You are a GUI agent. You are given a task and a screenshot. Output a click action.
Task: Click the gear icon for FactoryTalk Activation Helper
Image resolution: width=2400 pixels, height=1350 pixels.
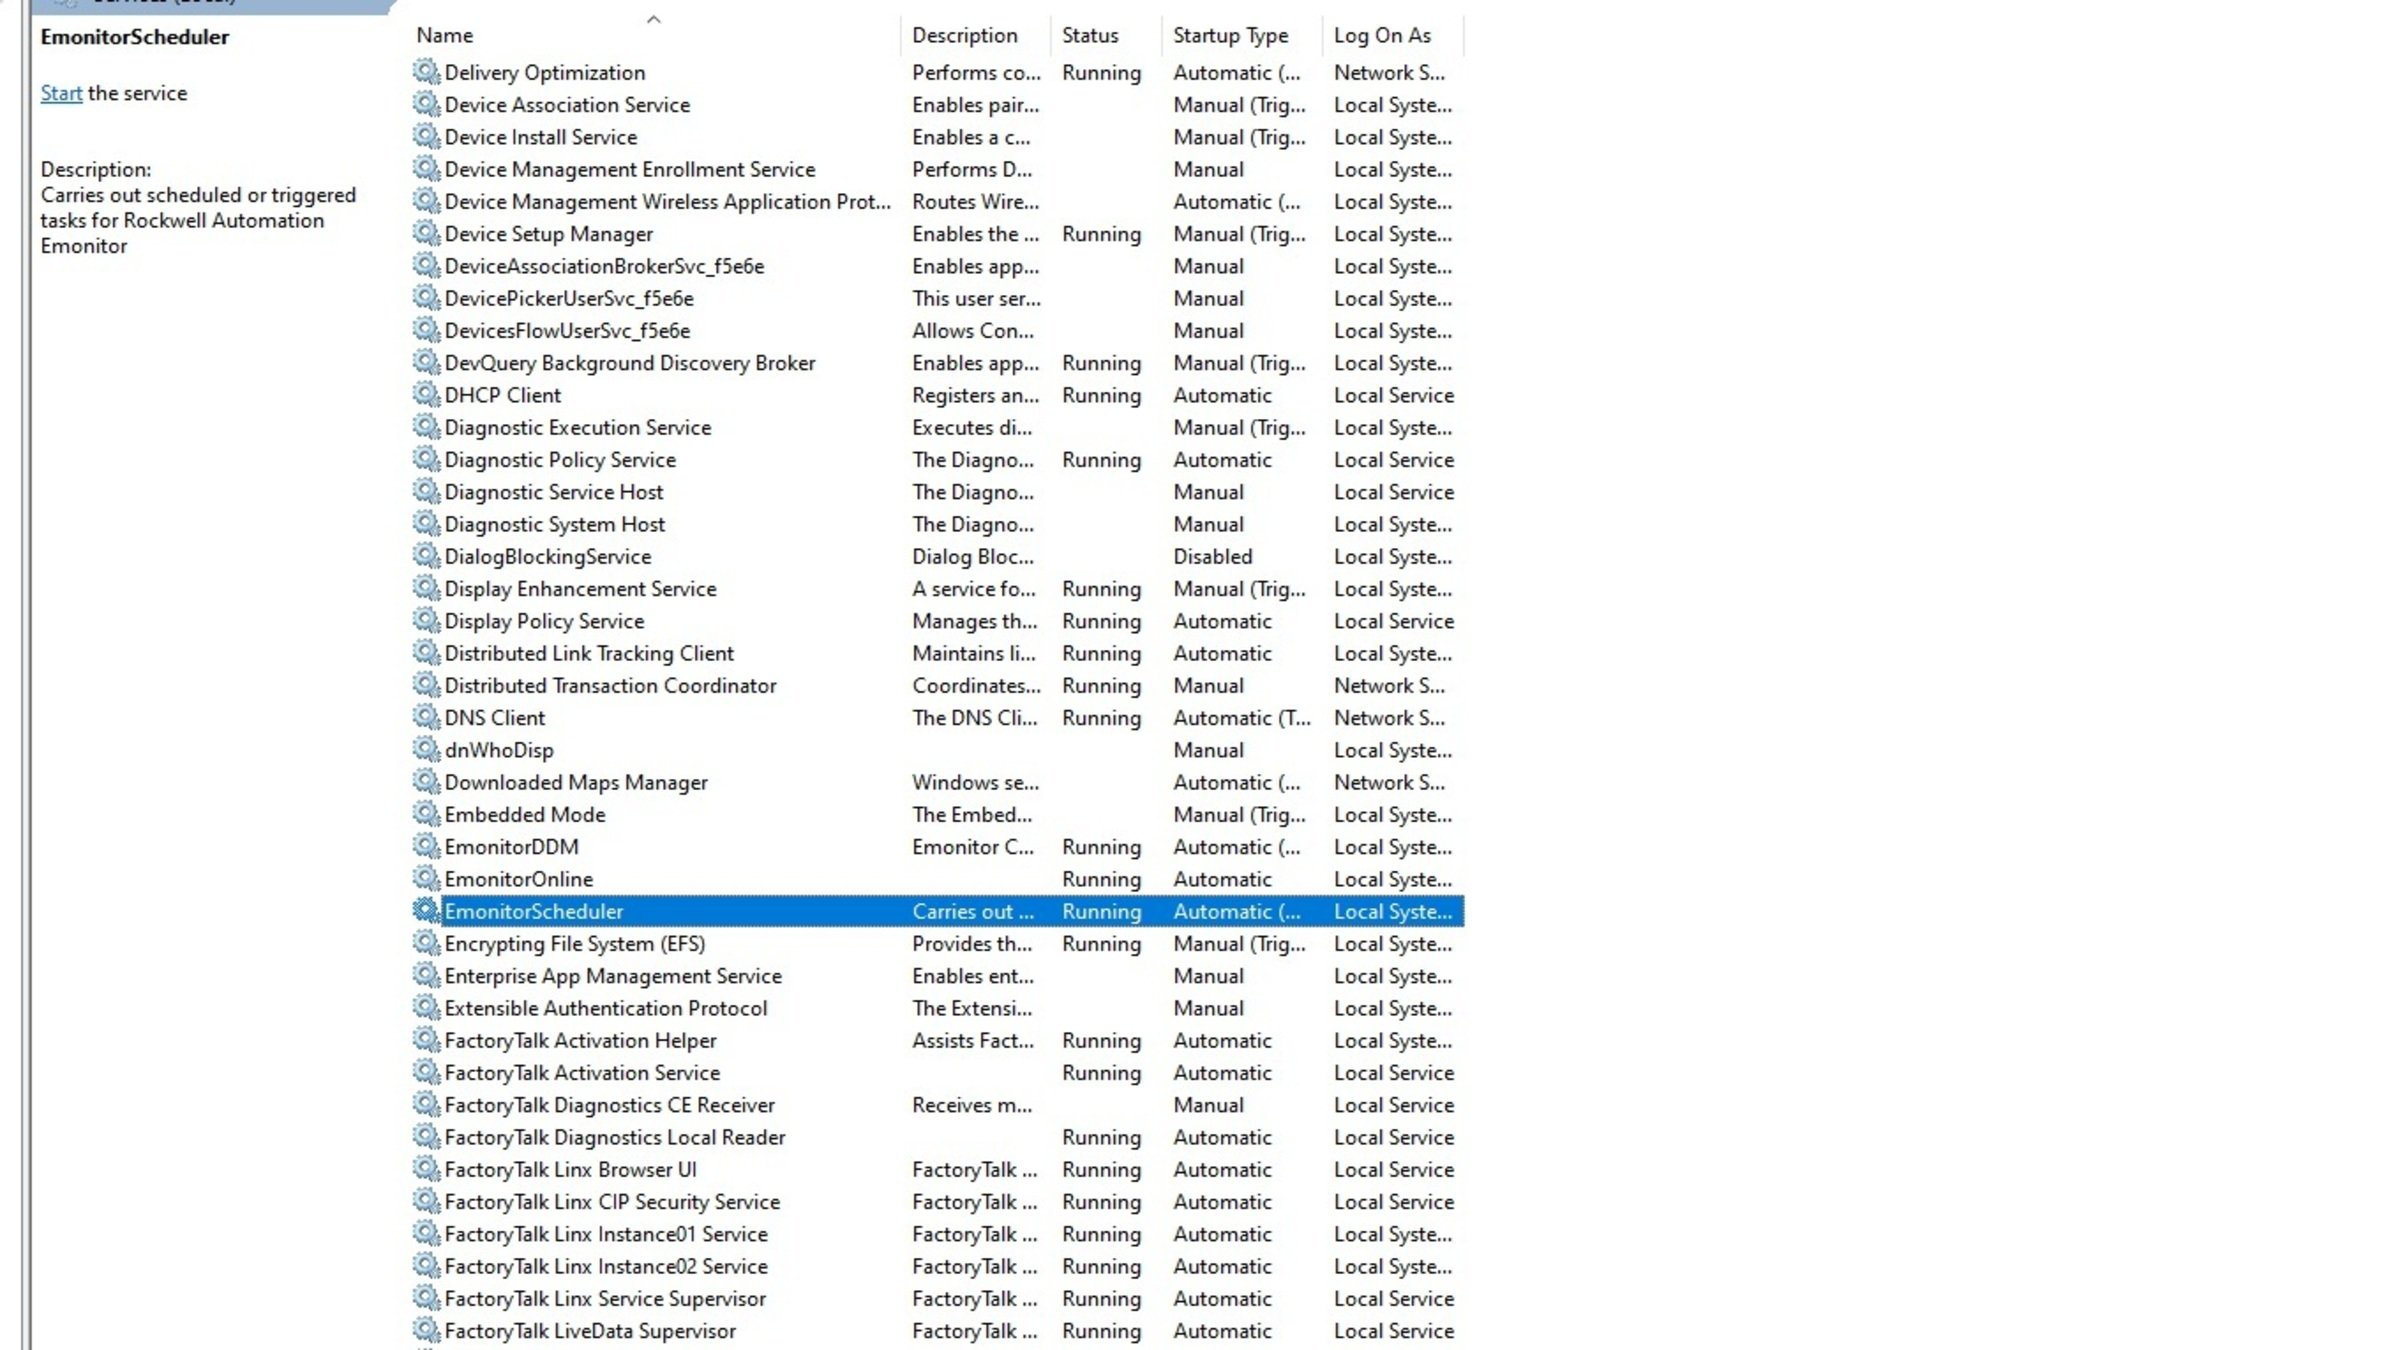click(x=426, y=1040)
